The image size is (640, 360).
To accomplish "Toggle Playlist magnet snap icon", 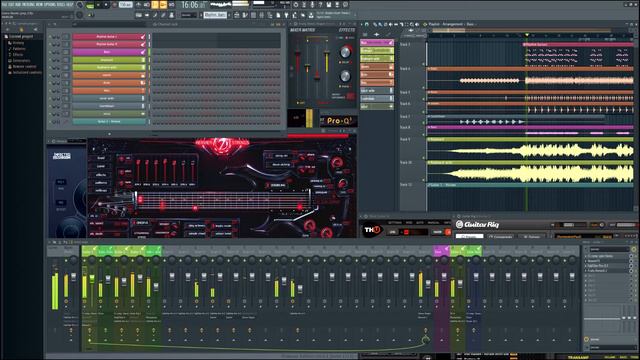I will pyautogui.click(x=367, y=24).
